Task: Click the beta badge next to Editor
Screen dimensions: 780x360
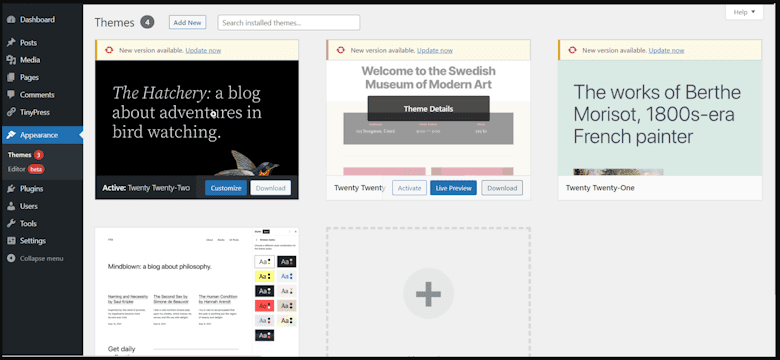Action: [36, 170]
